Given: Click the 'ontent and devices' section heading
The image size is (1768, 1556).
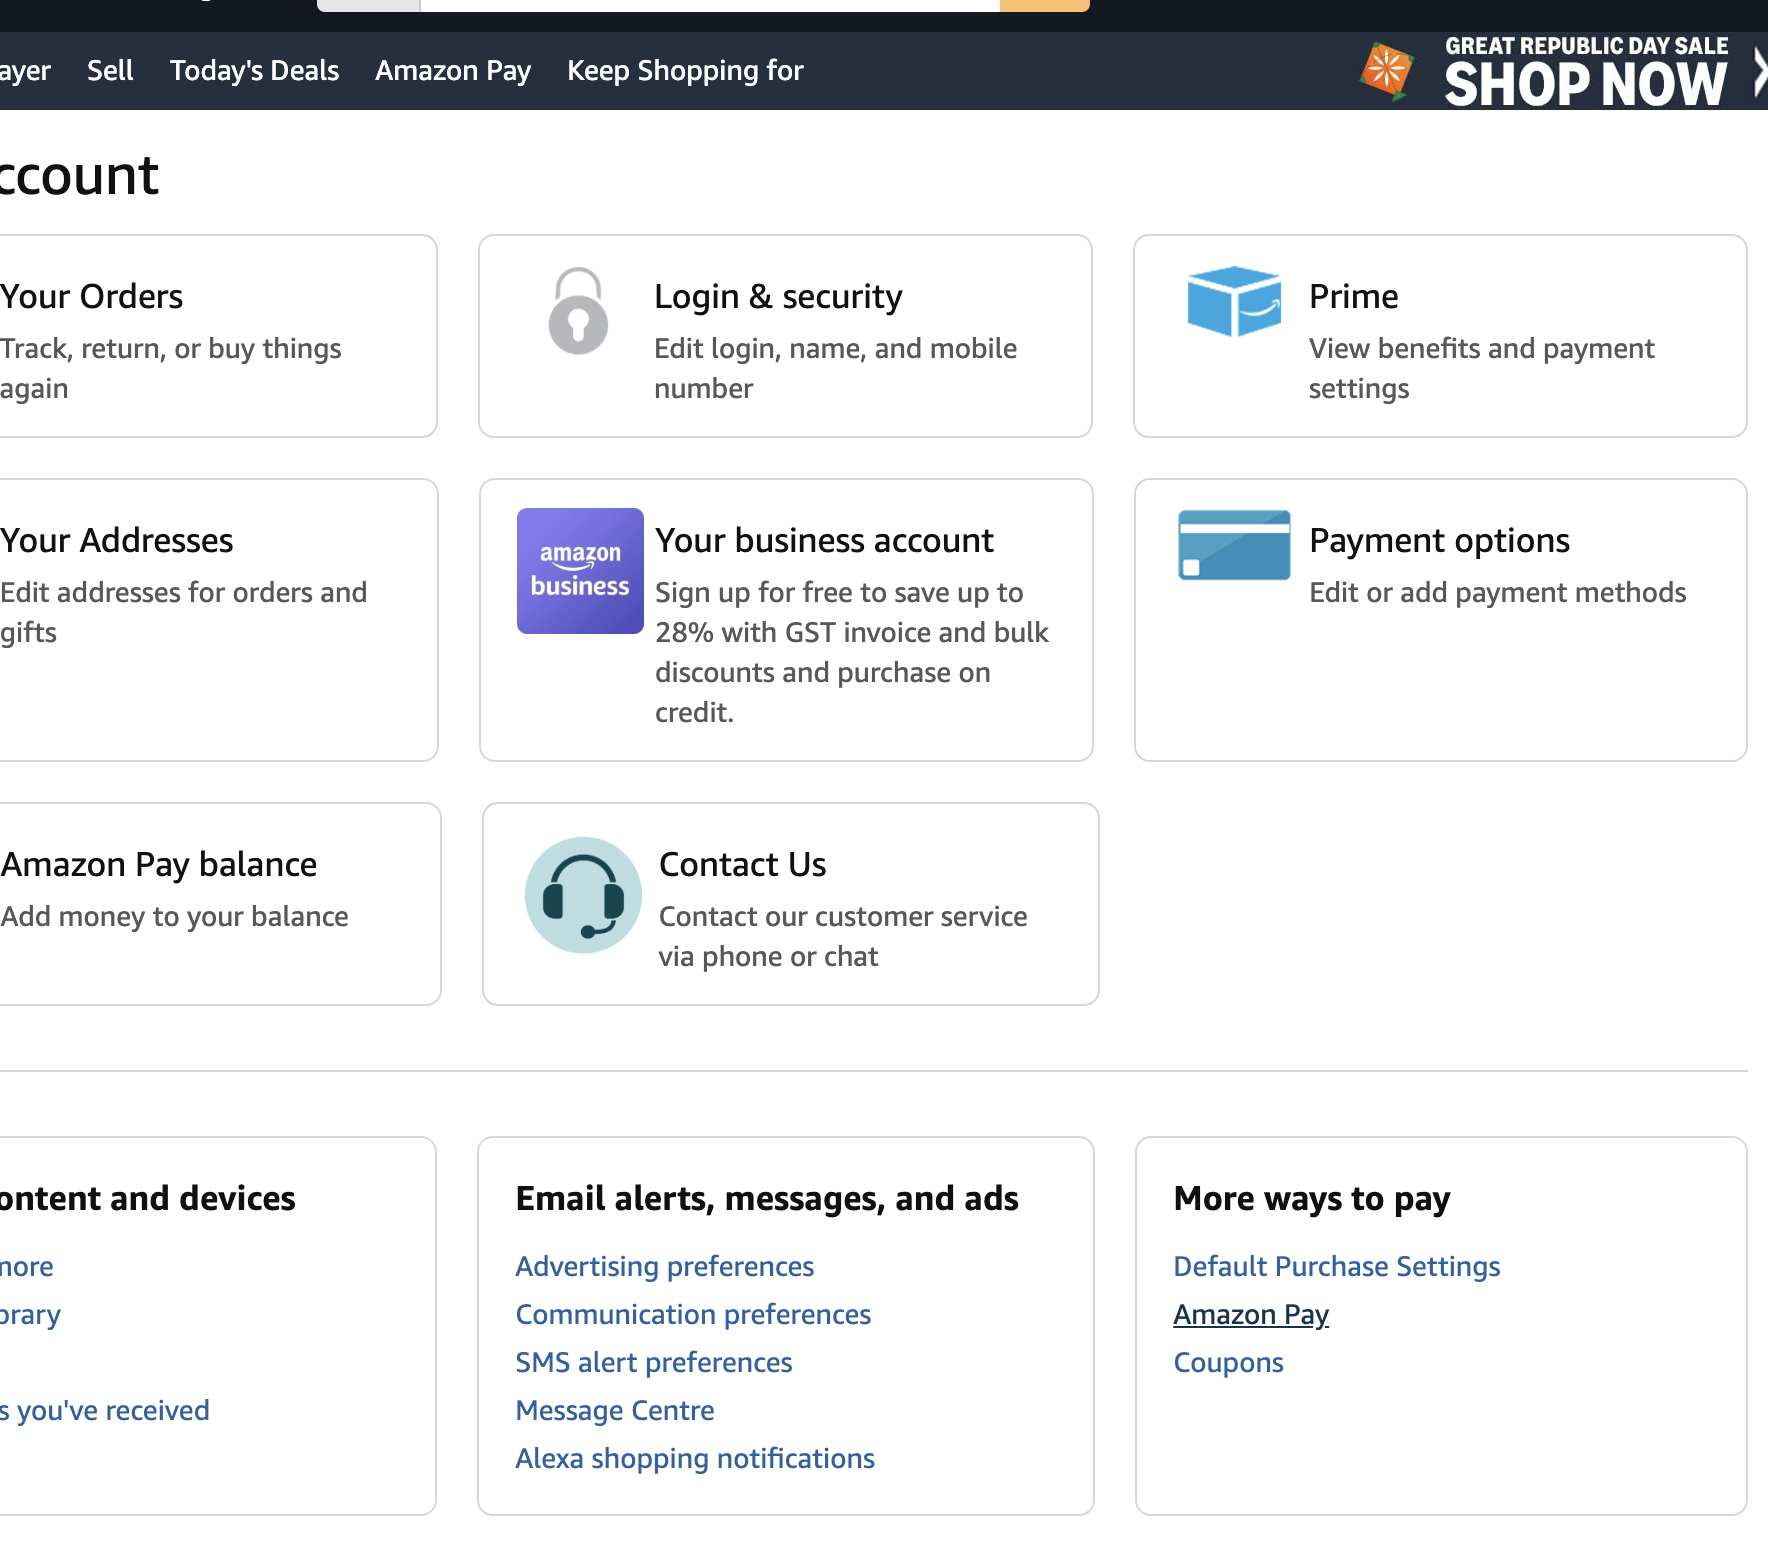Looking at the screenshot, I should pyautogui.click(x=147, y=1198).
